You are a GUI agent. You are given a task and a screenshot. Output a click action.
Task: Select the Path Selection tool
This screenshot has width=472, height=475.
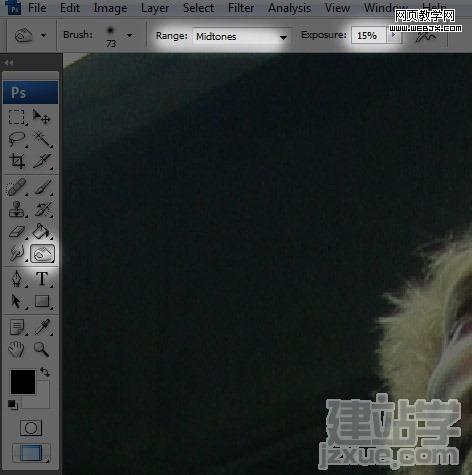(x=16, y=301)
